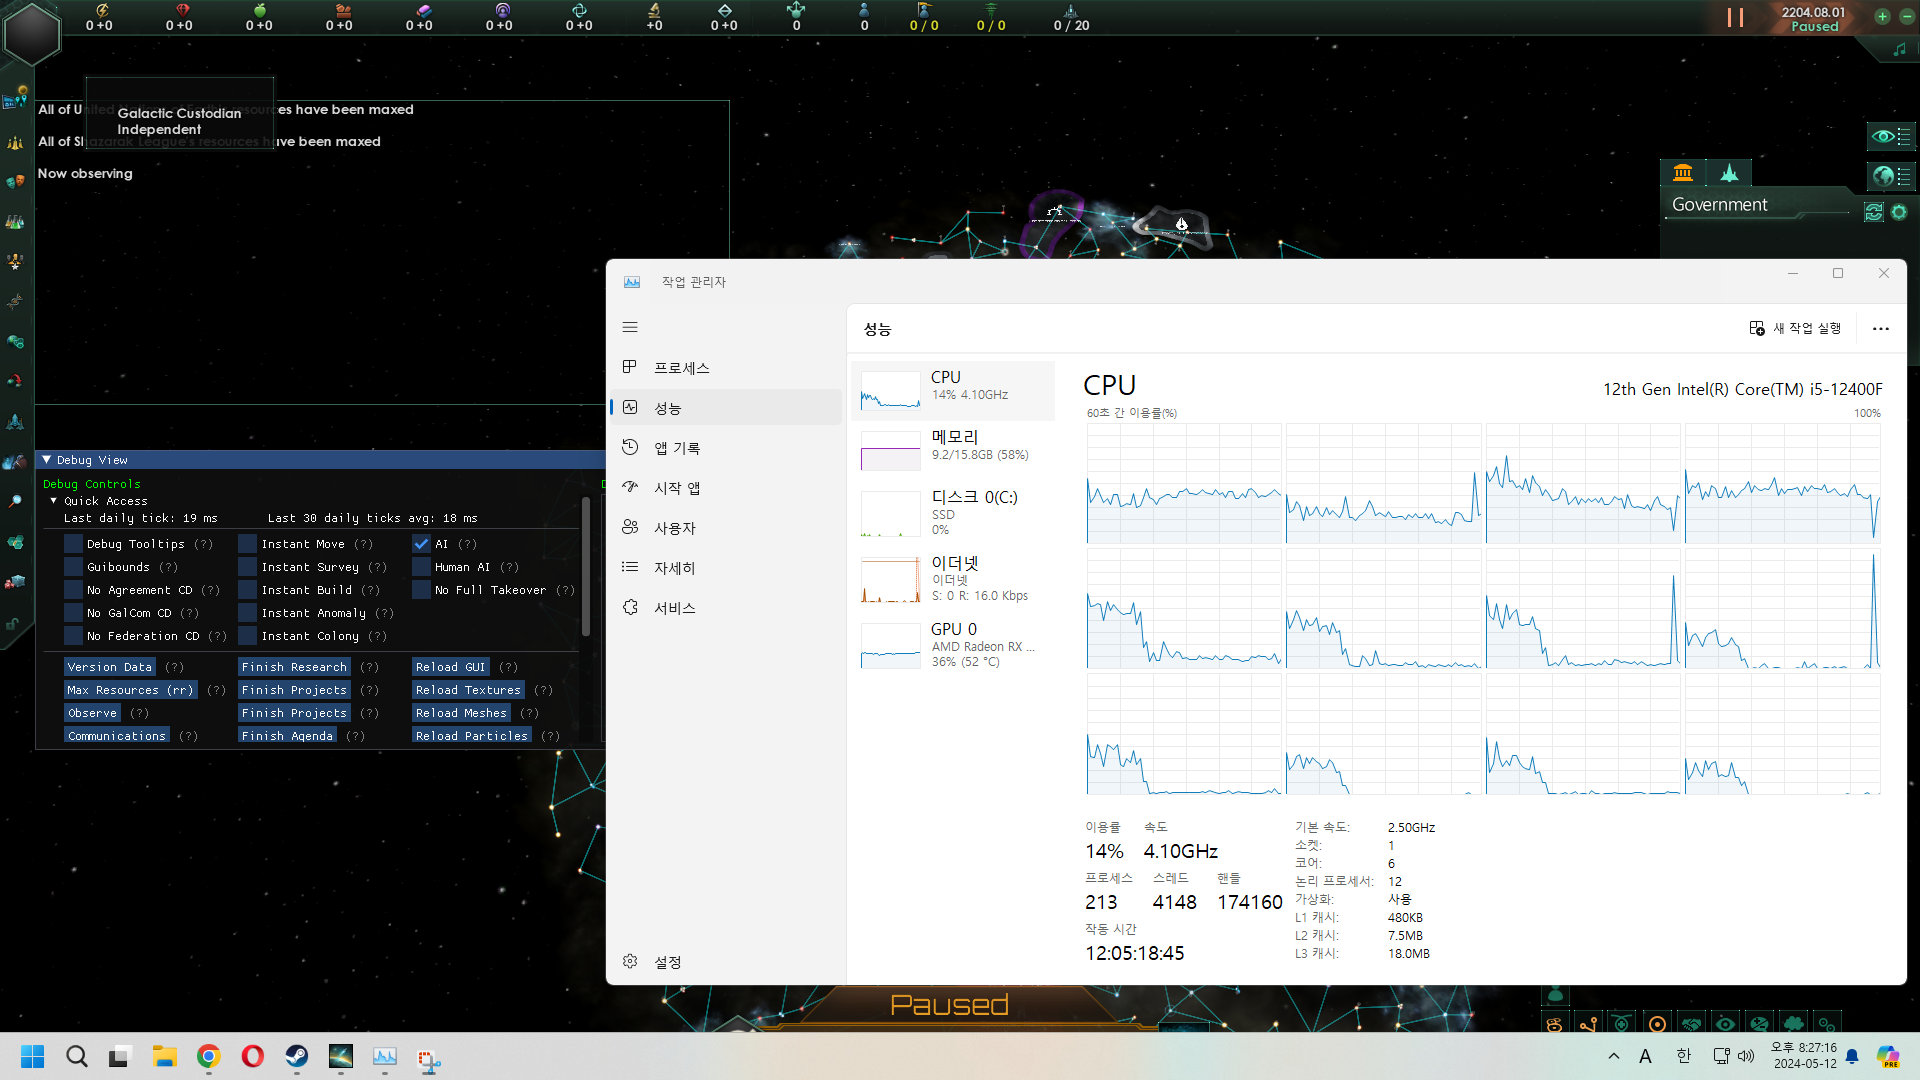Click the hamburger menu icon in Task Manager
The image size is (1920, 1080).
[630, 327]
